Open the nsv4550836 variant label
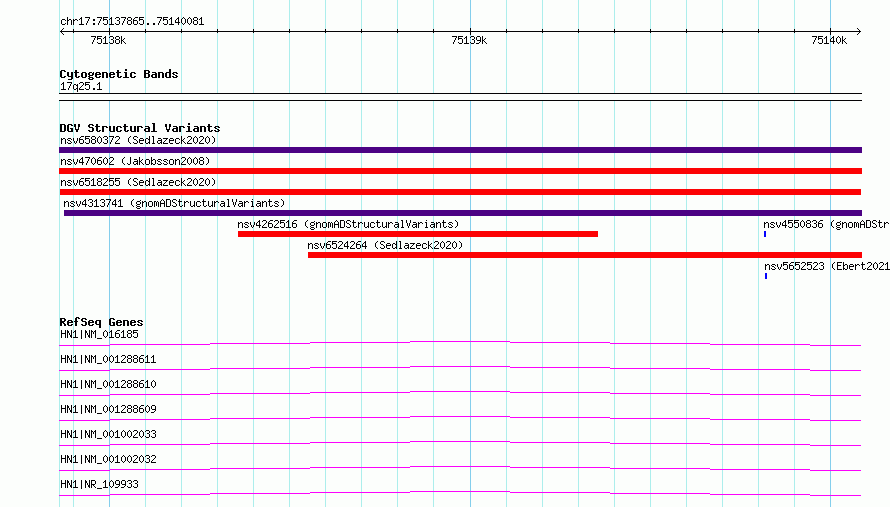Screen dimensions: 890x507 (x=826, y=224)
